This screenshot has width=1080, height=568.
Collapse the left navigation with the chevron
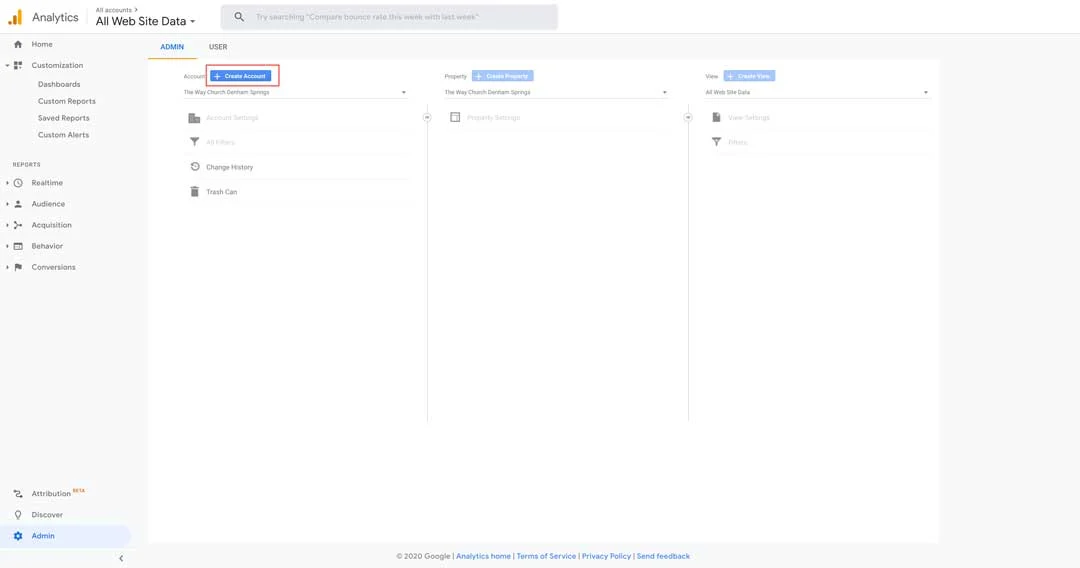pos(121,558)
